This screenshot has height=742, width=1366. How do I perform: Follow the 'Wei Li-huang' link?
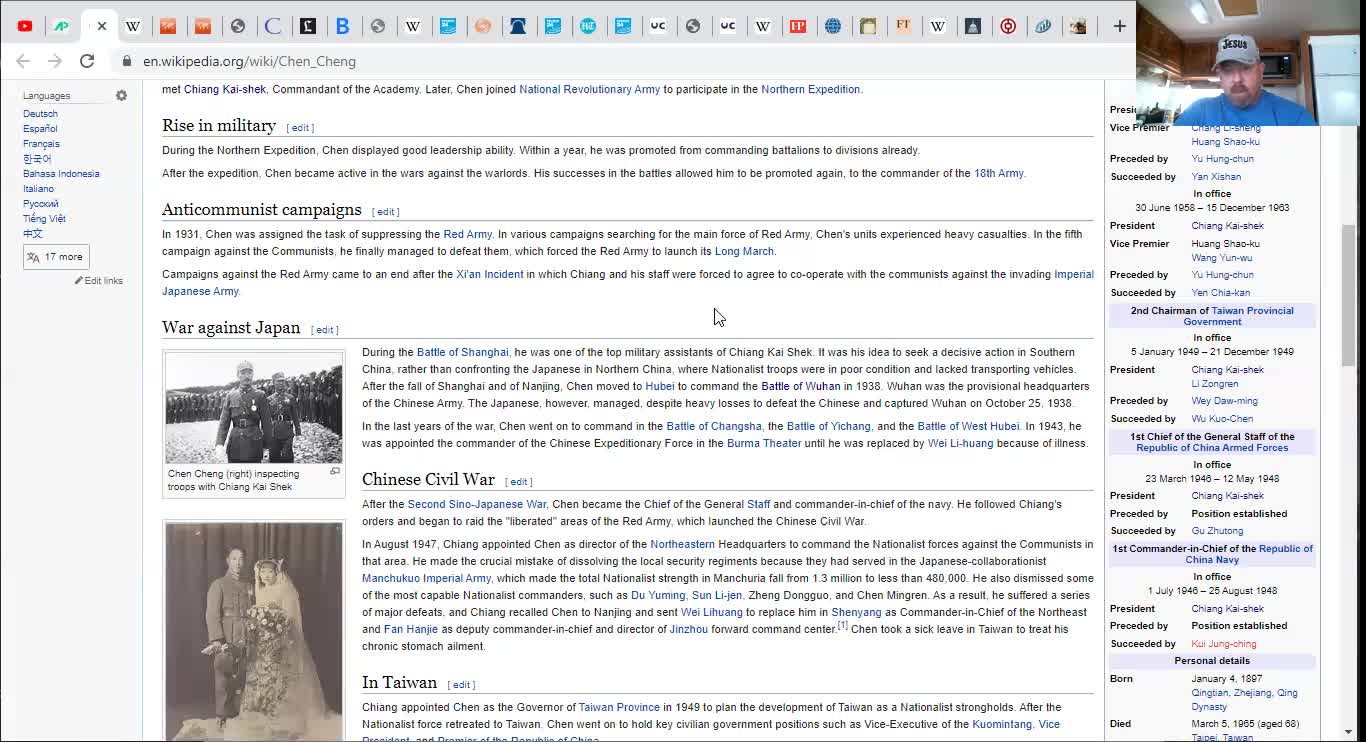click(961, 443)
